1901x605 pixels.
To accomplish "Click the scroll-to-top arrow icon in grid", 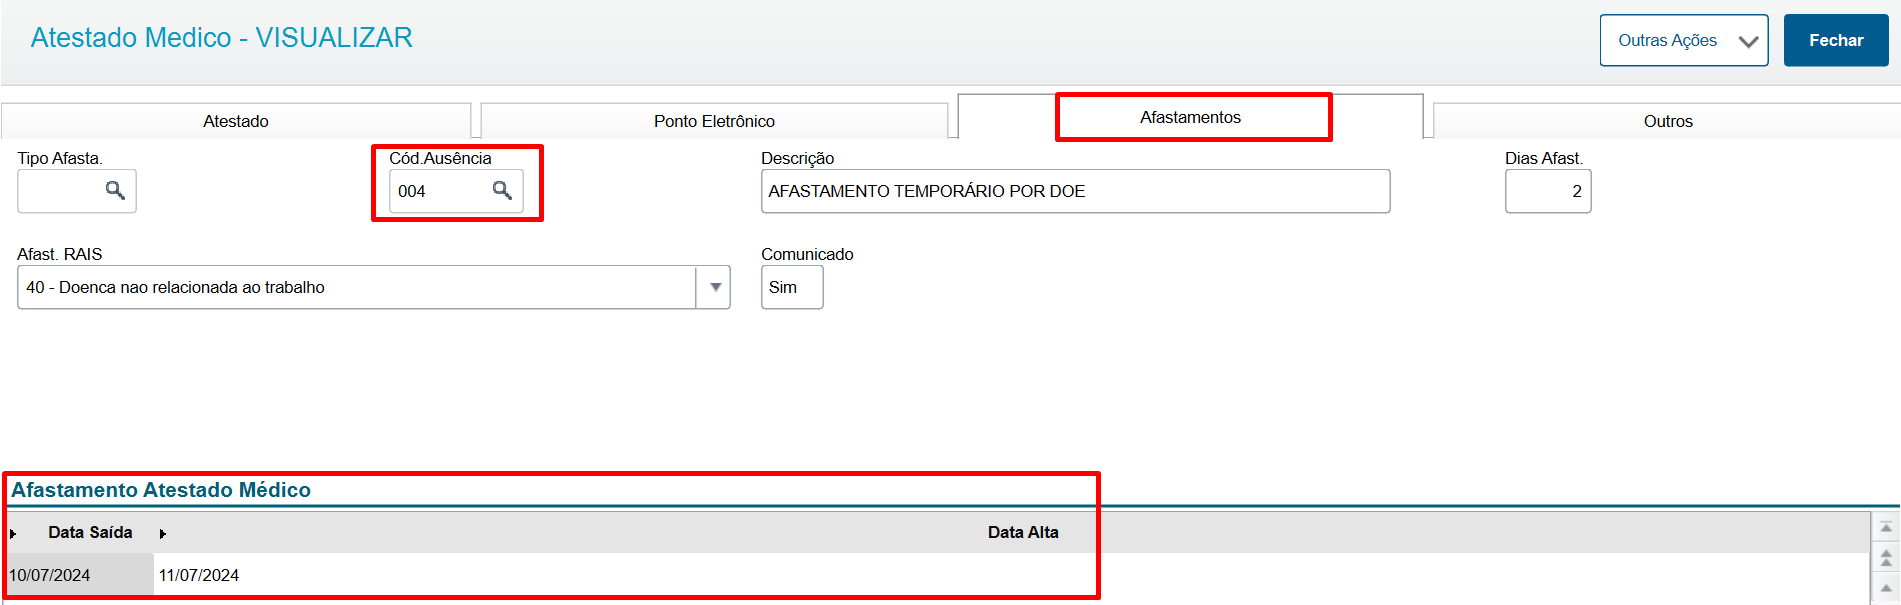I will point(1886,527).
